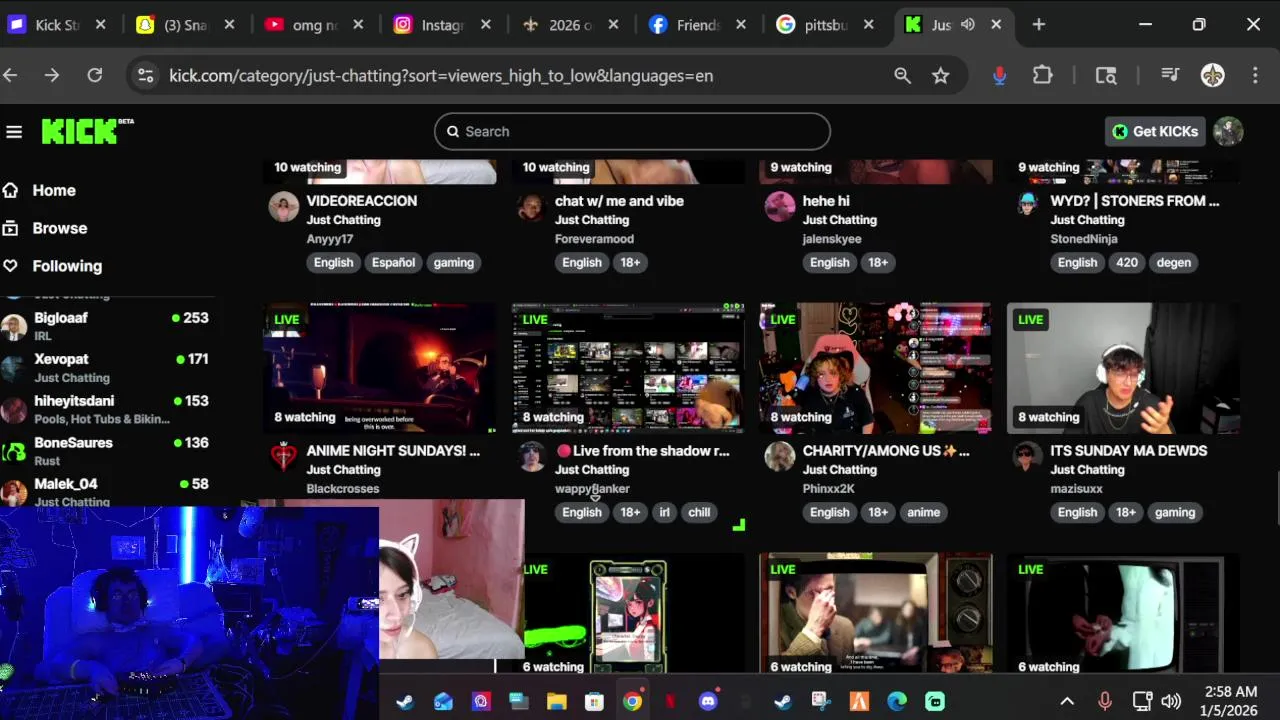
Task: Click the 420 tag under StonedNinja
Action: pos(1127,262)
